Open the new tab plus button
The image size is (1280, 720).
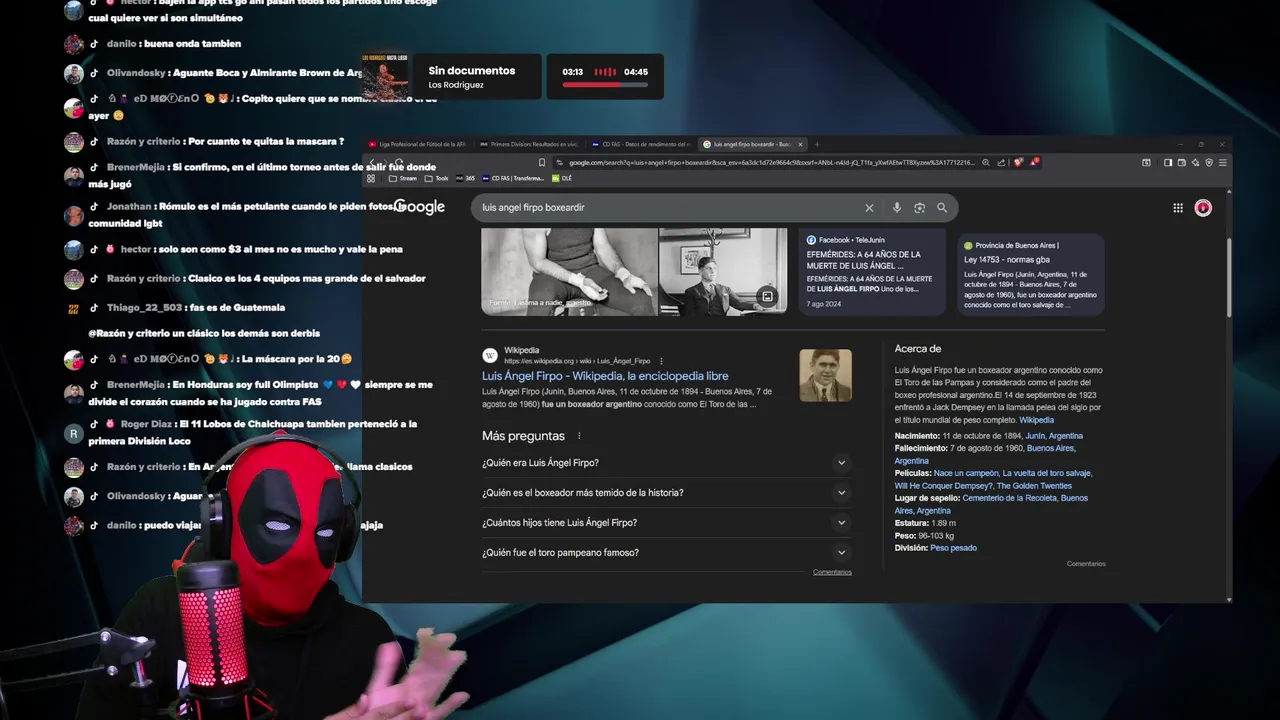click(x=816, y=144)
